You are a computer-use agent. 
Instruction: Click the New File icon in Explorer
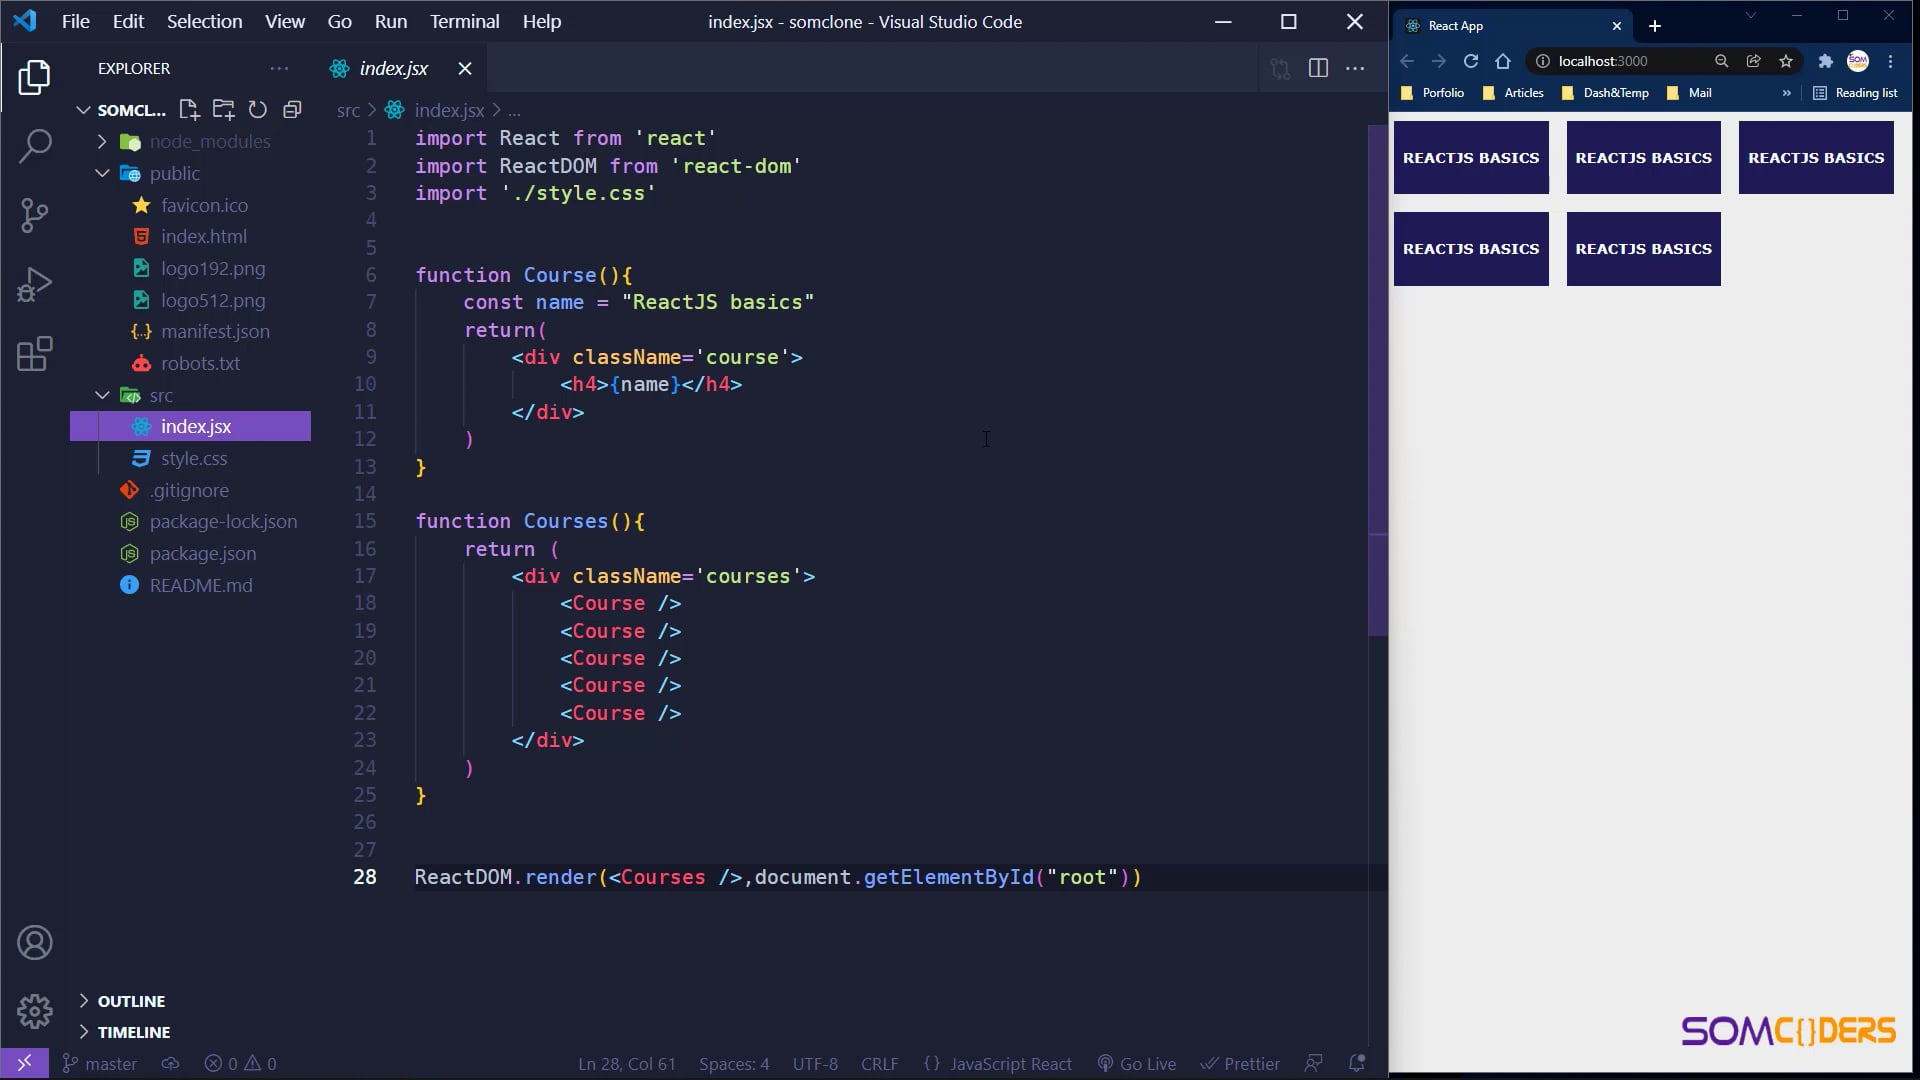[x=189, y=110]
